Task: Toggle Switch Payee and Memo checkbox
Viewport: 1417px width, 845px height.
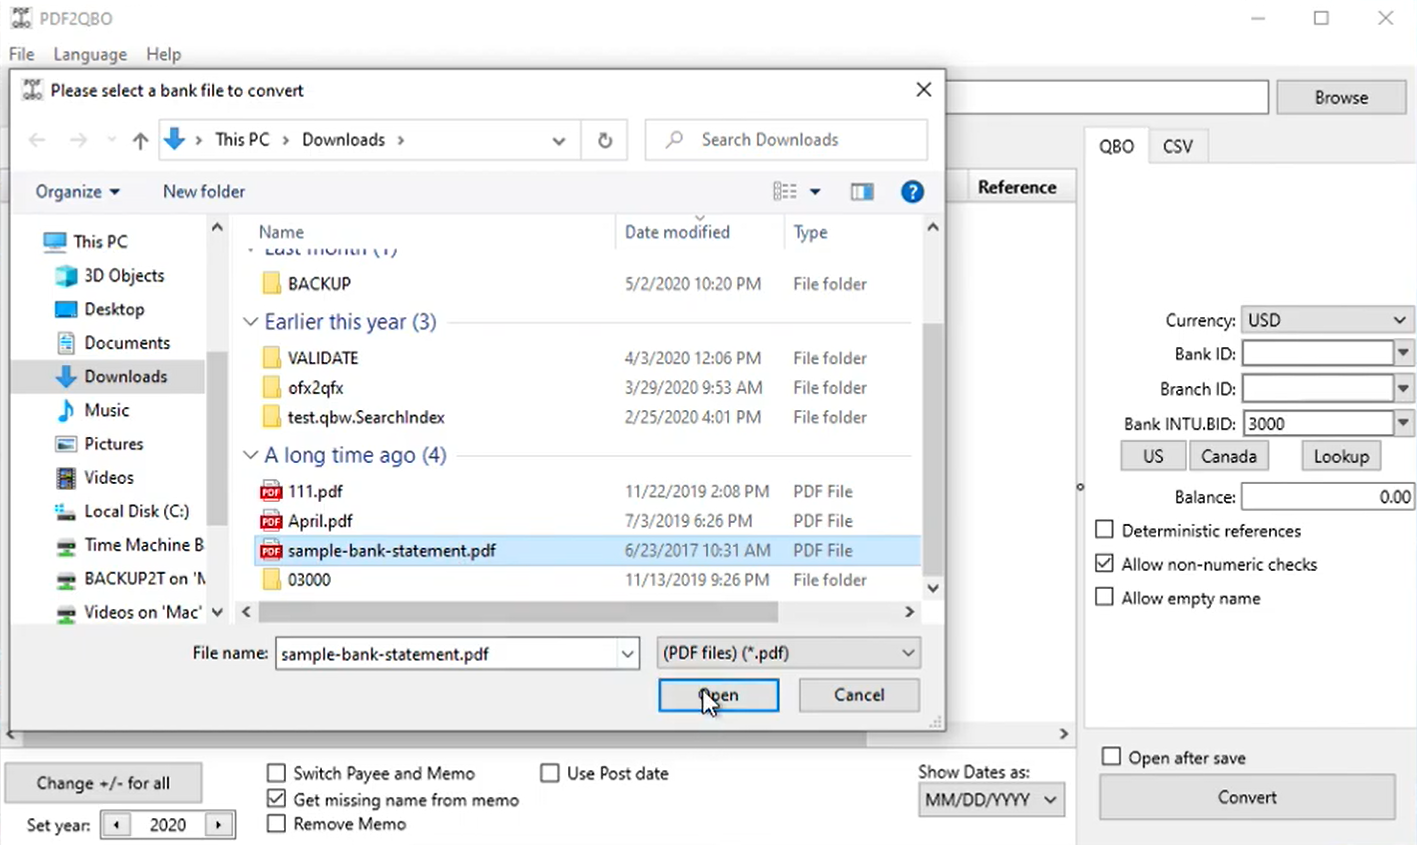Action: [276, 773]
